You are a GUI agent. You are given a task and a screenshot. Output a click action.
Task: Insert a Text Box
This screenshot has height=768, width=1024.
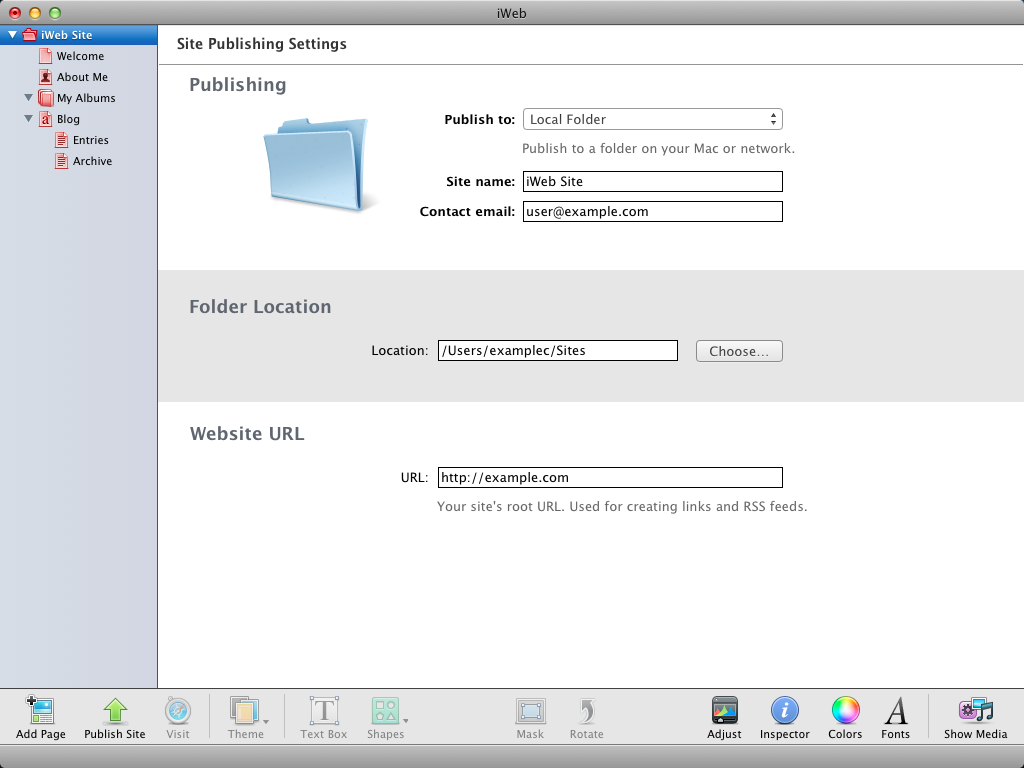click(x=324, y=711)
